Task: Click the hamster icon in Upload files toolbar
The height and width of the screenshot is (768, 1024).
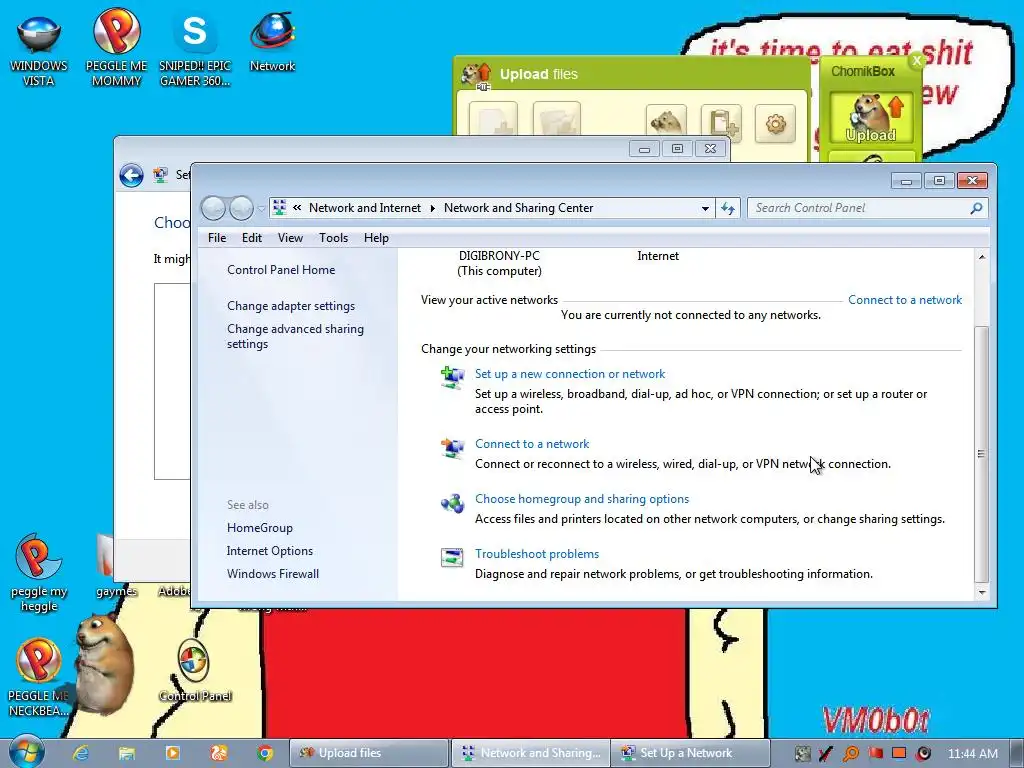Action: (x=666, y=122)
